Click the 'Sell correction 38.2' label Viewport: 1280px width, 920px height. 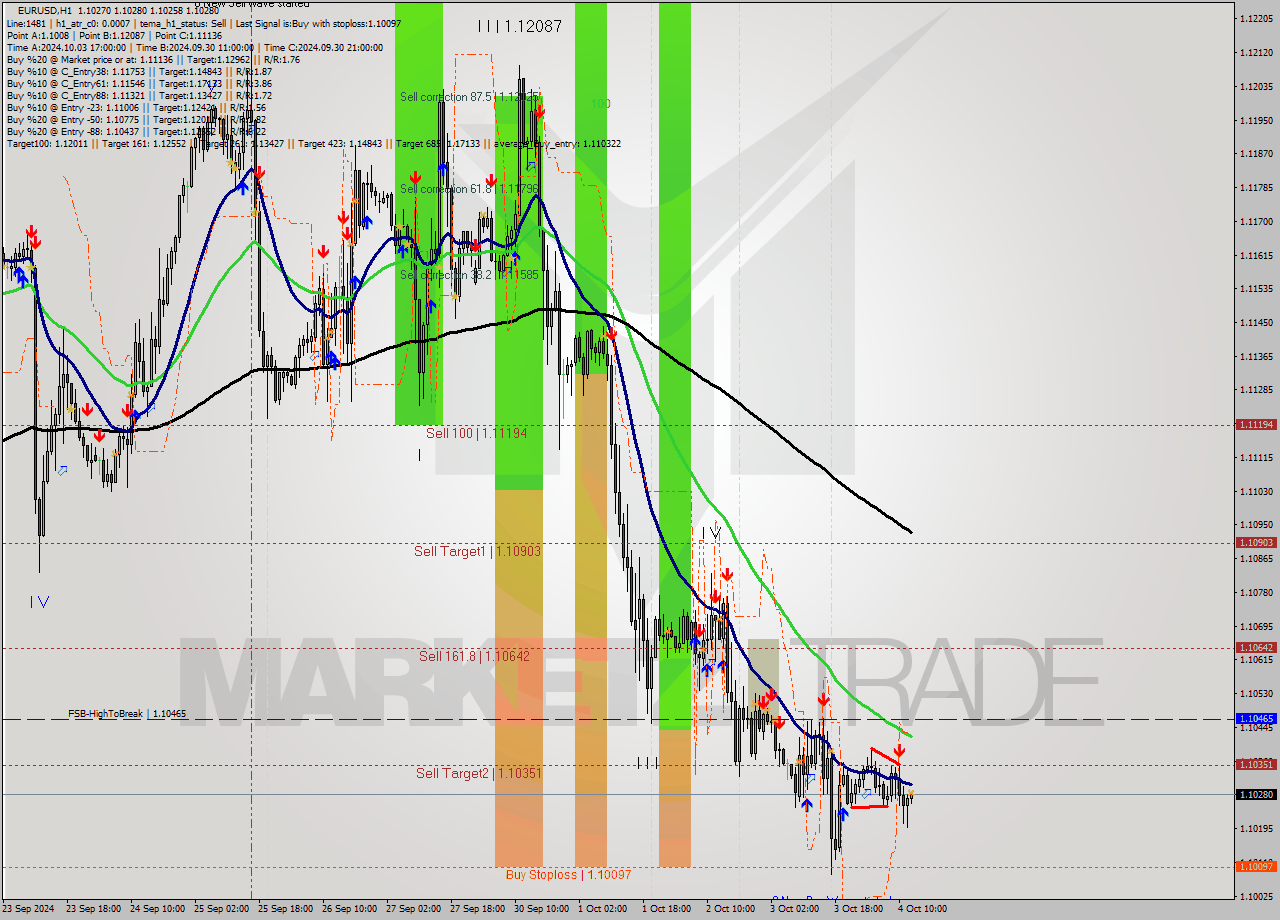coord(470,274)
